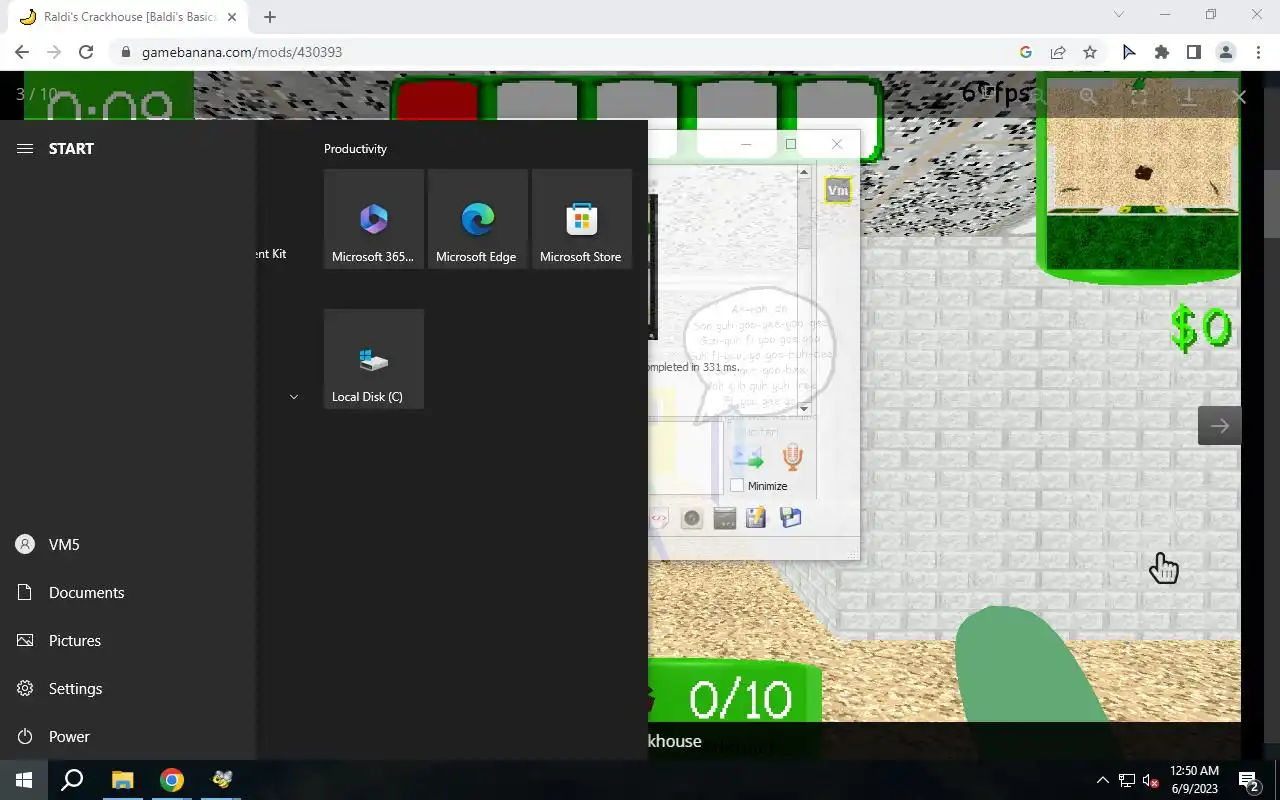Expand the Start menu navigation hamburger

click(25, 148)
